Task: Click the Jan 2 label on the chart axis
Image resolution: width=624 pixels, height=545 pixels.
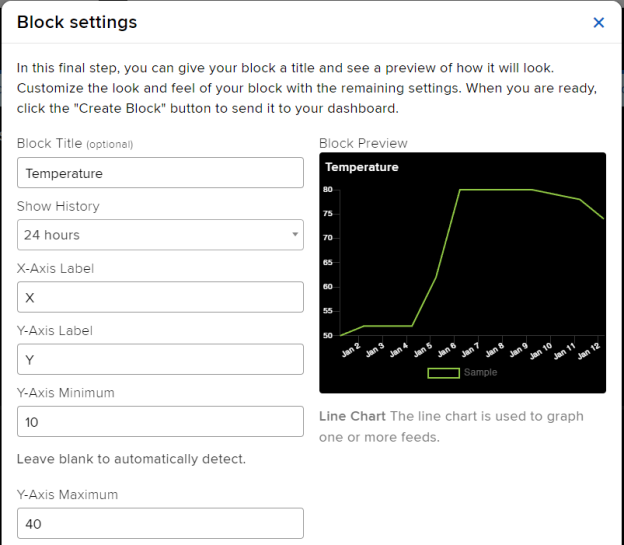Action: (x=348, y=351)
